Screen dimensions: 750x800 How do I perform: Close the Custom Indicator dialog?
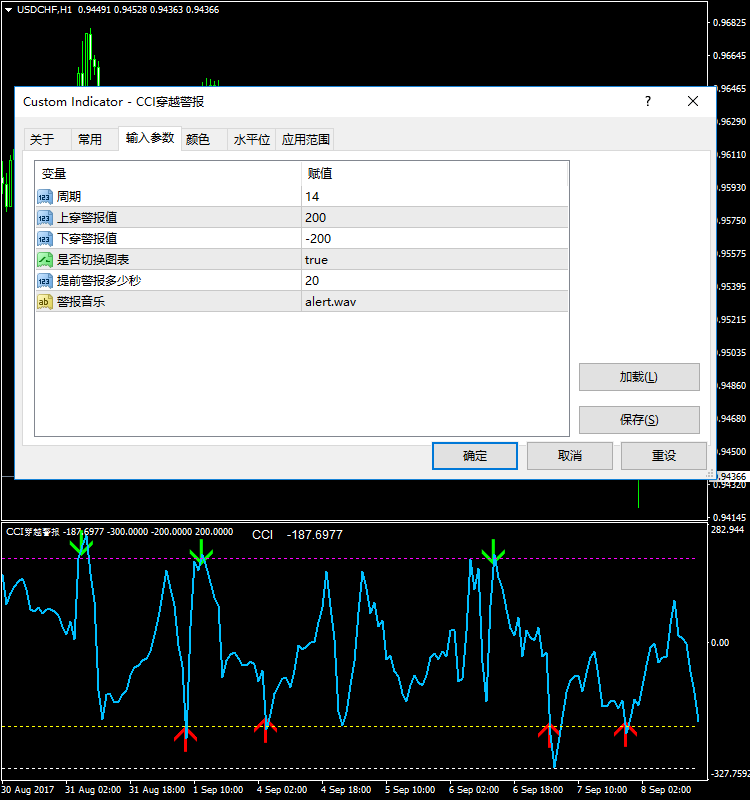click(692, 101)
